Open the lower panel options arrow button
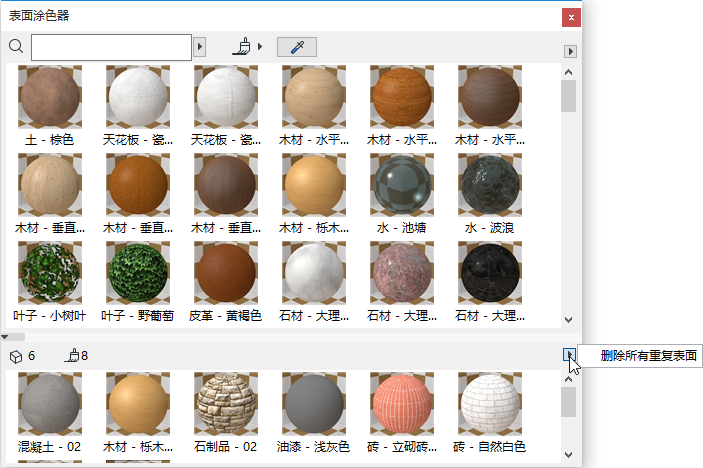703x468 pixels. point(569,354)
